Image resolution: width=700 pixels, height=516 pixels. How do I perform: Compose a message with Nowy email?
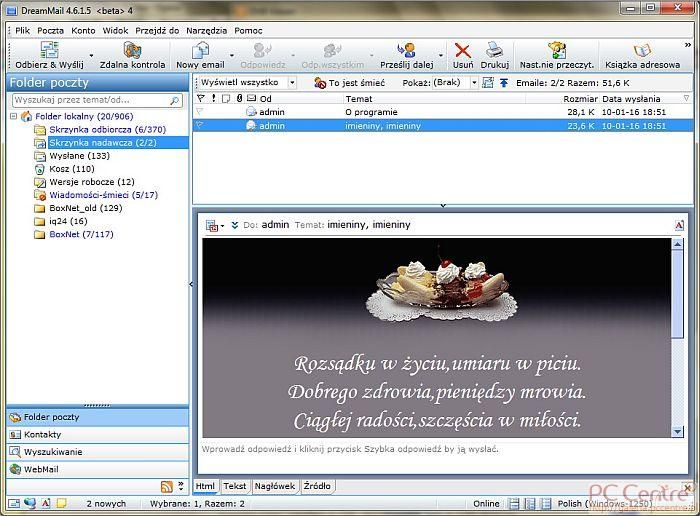[200, 50]
